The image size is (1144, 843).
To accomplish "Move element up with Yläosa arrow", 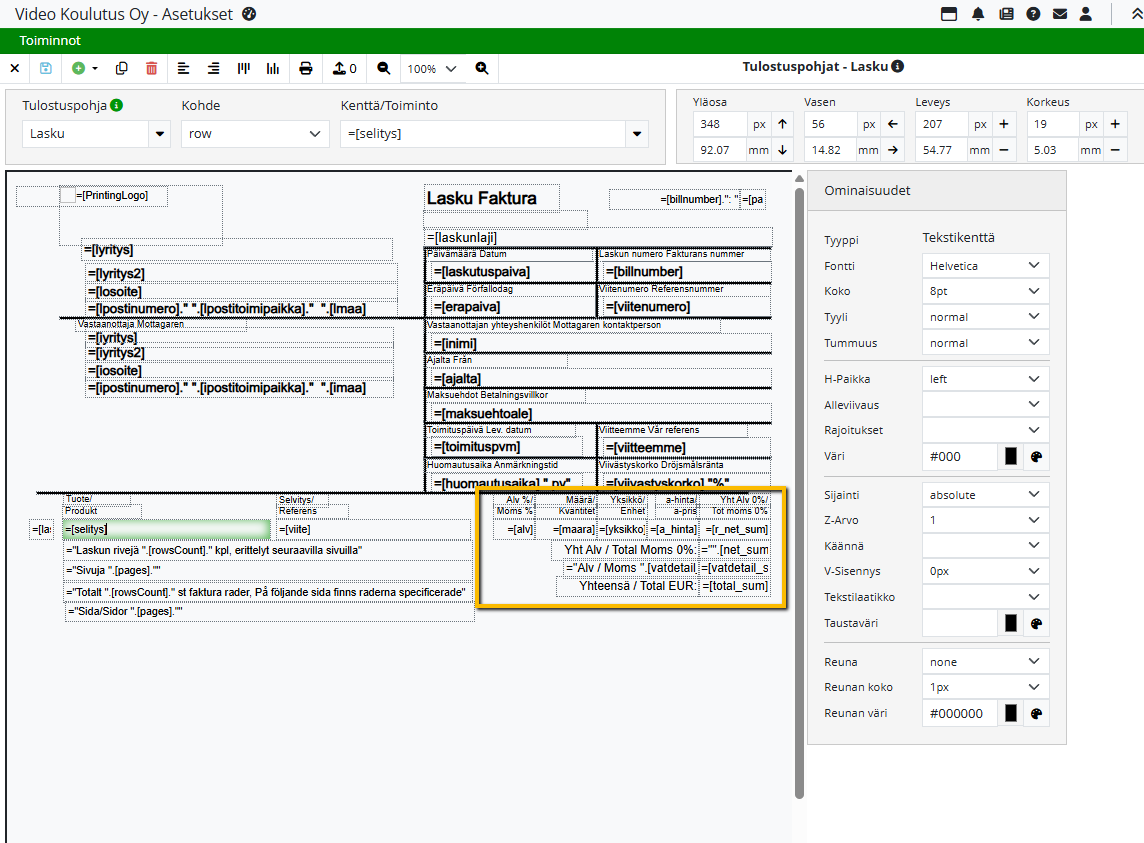I will click(782, 125).
